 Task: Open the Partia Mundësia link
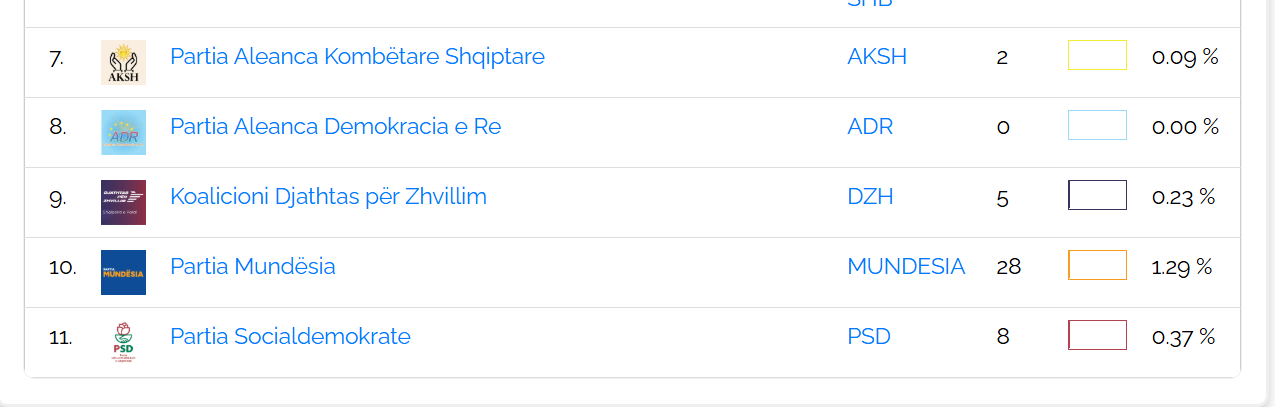click(x=252, y=266)
